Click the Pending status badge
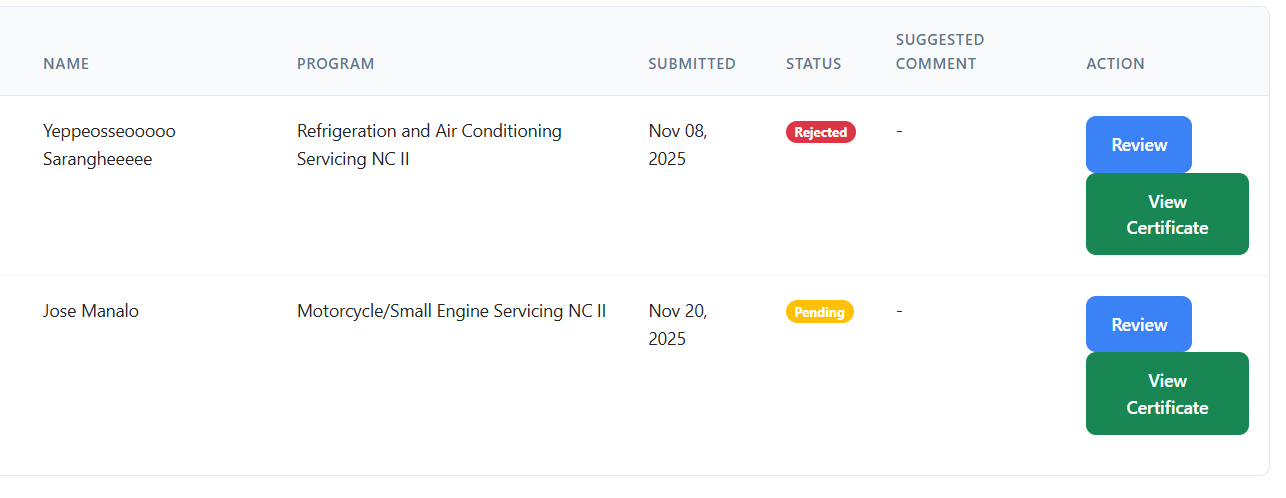1286x498 pixels. [819, 312]
